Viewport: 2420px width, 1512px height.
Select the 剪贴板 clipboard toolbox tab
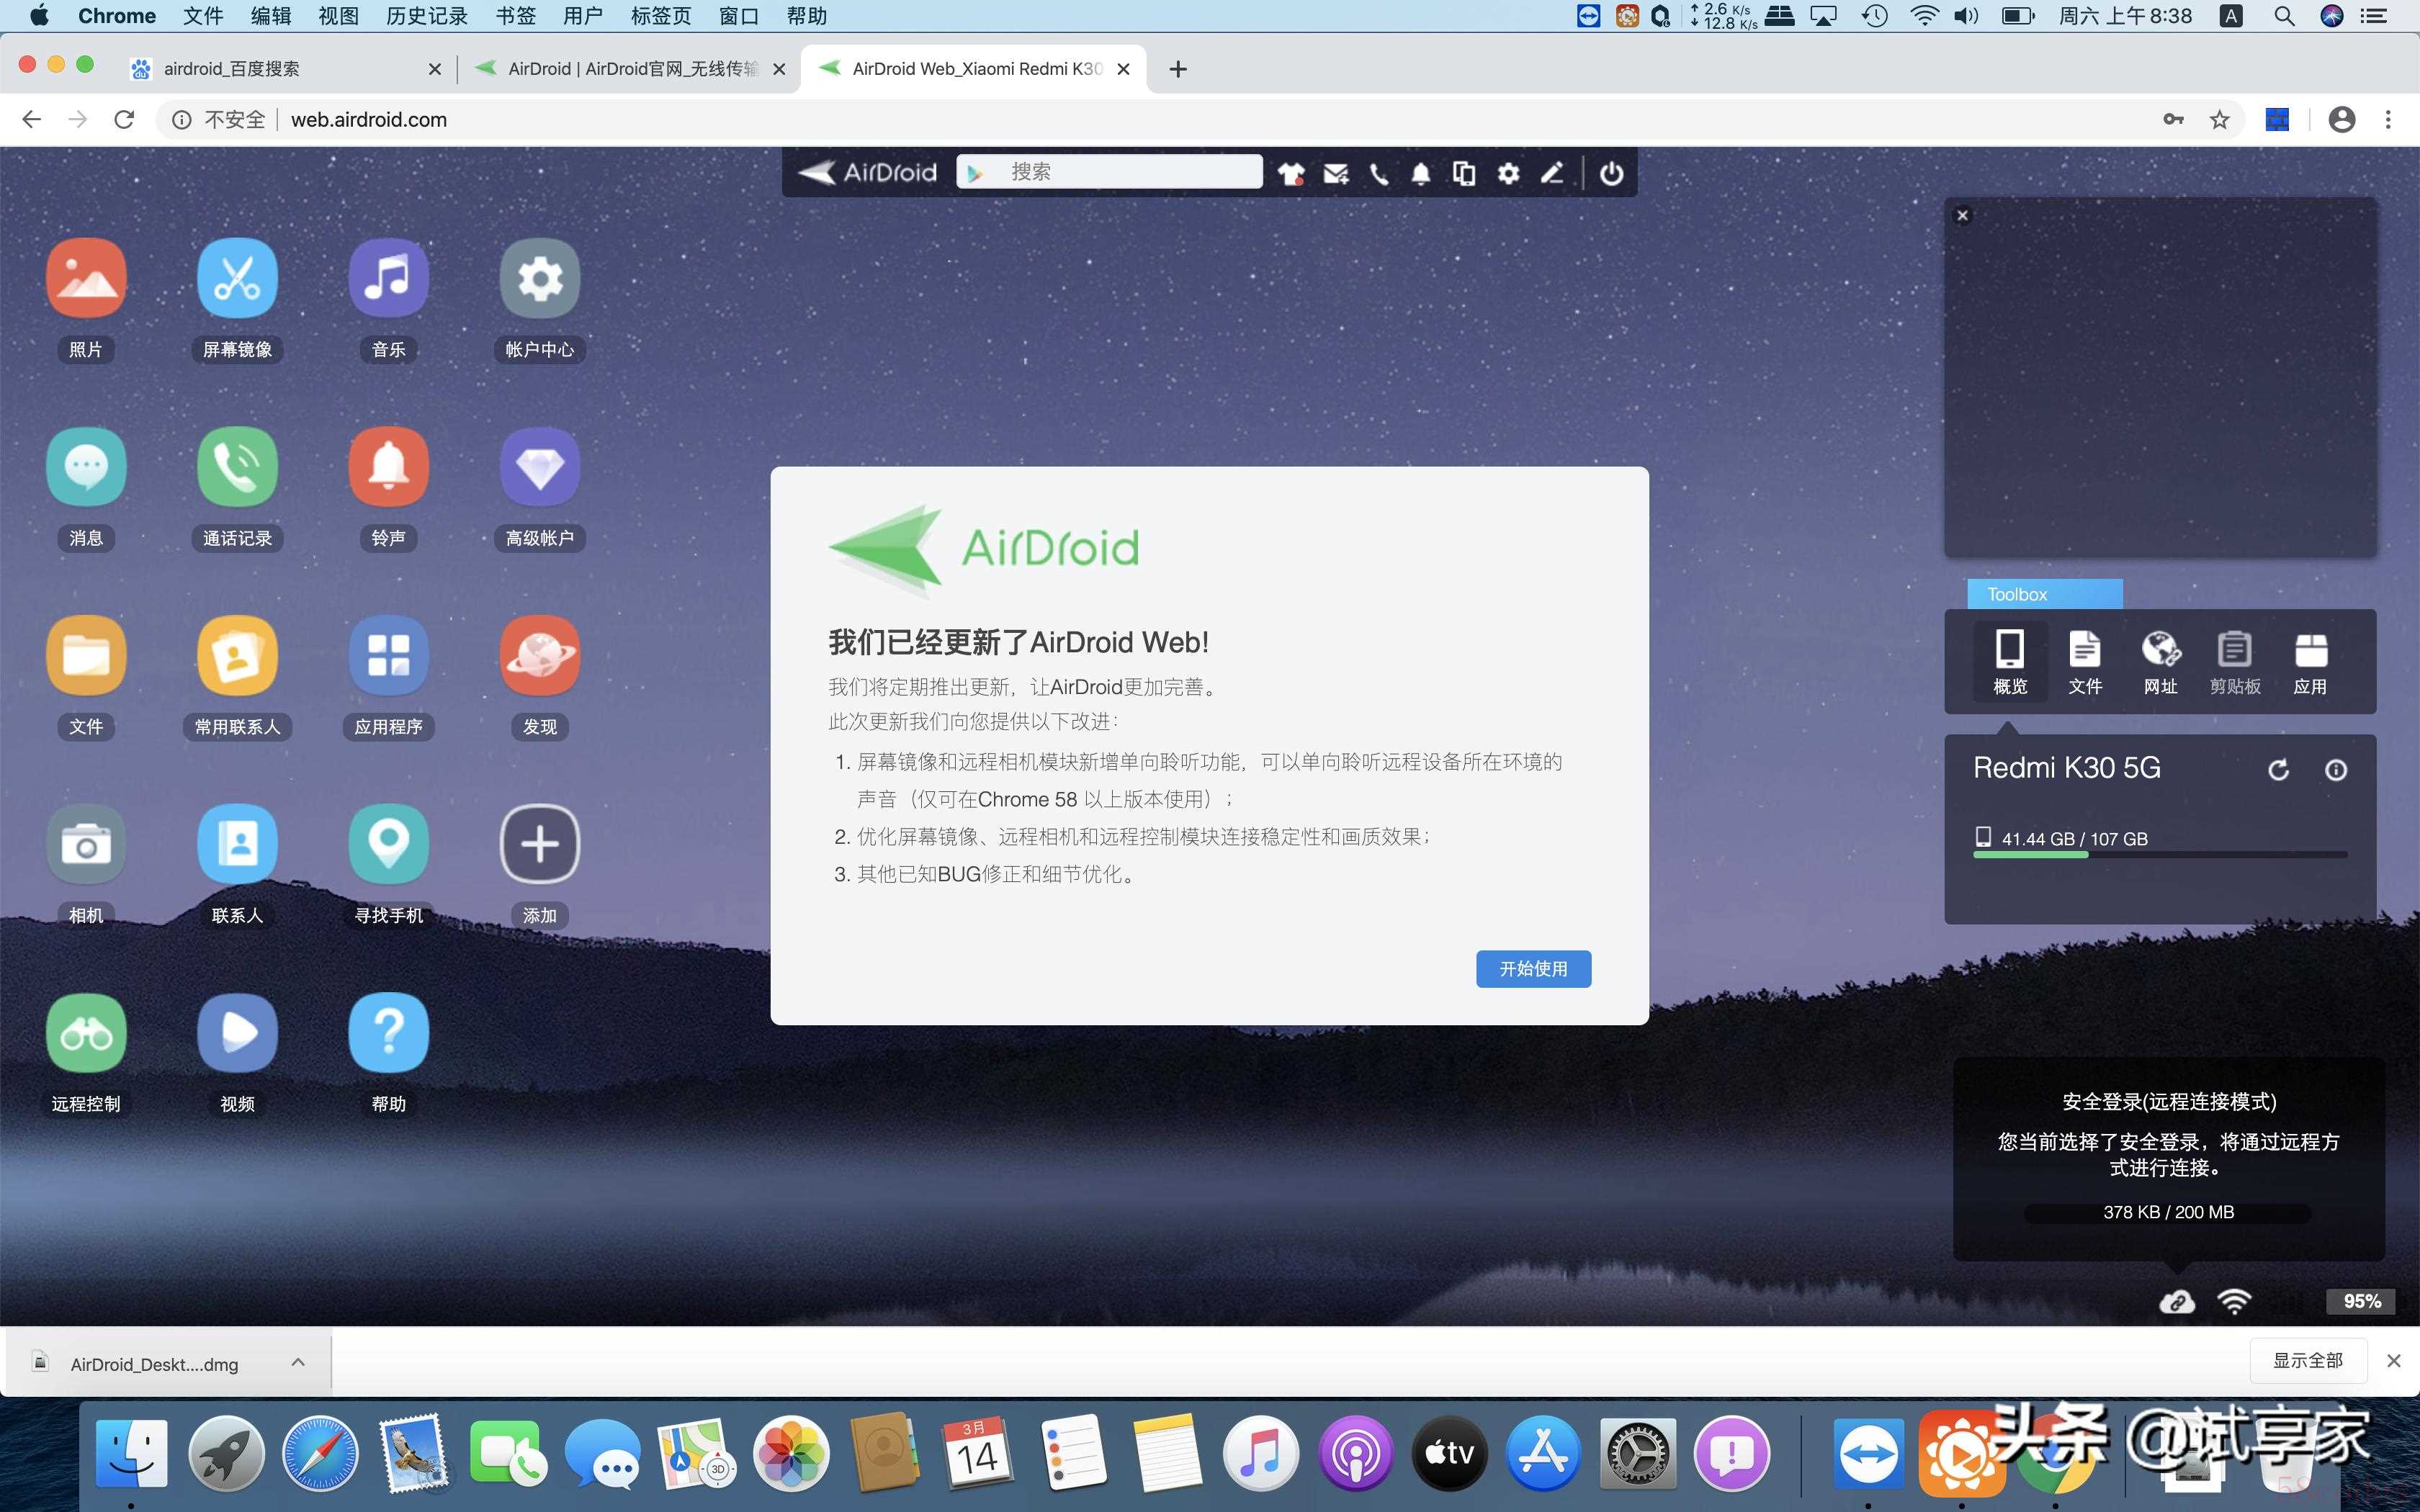[2235, 661]
